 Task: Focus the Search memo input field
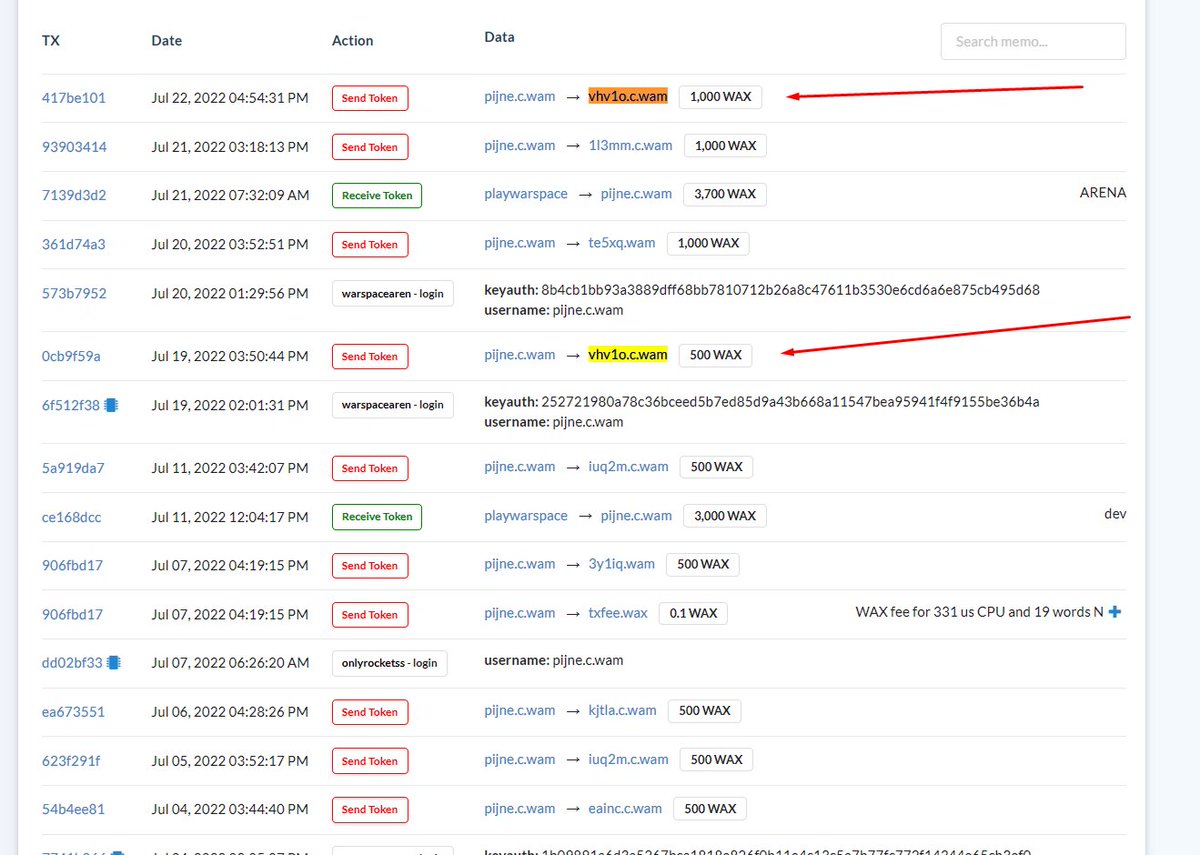pyautogui.click(x=1033, y=41)
